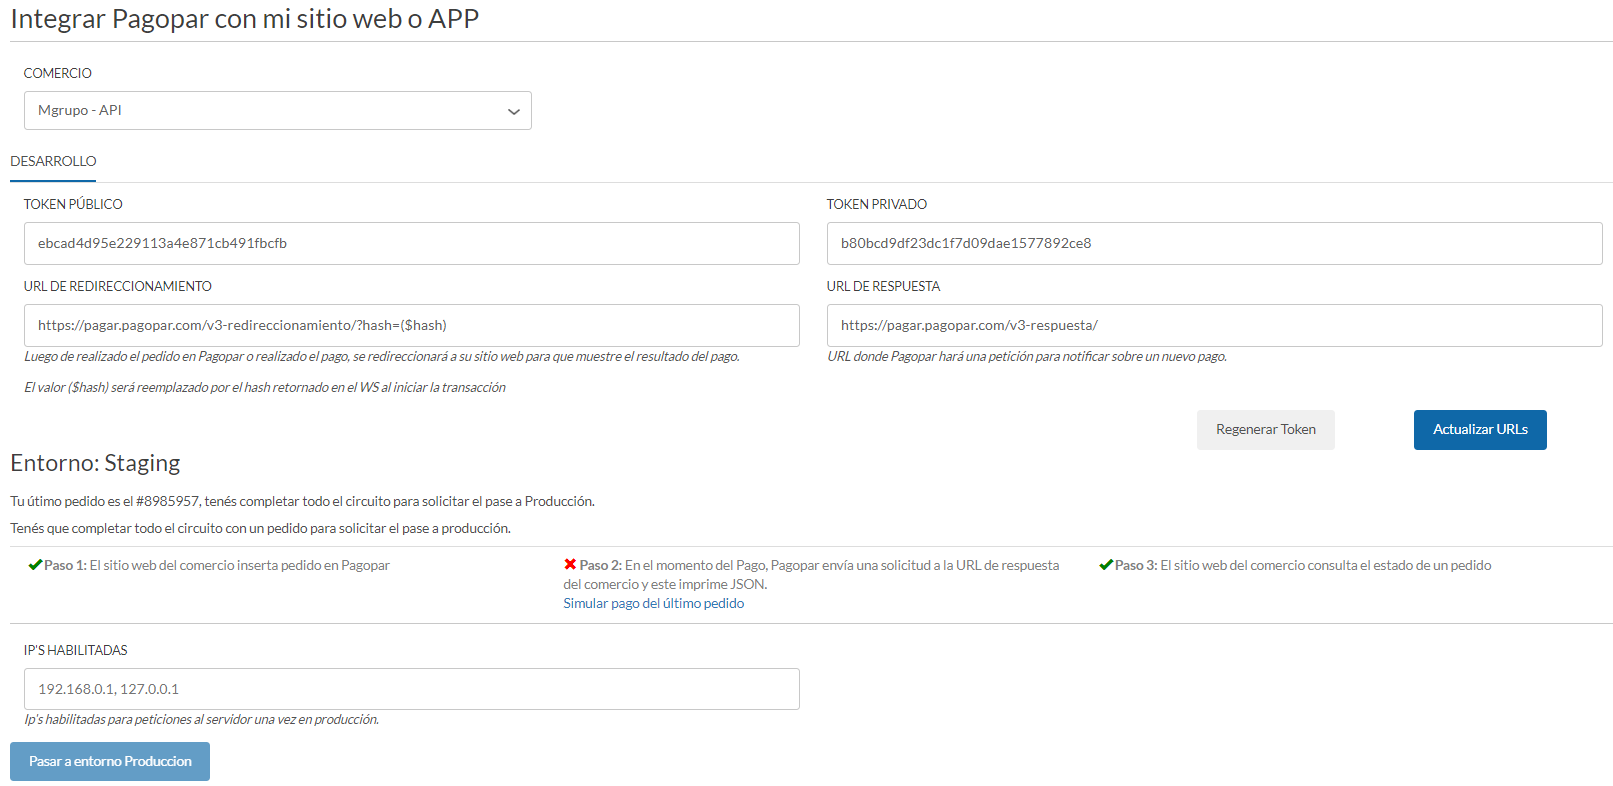Click the Paso 2 description text

pos(811,574)
